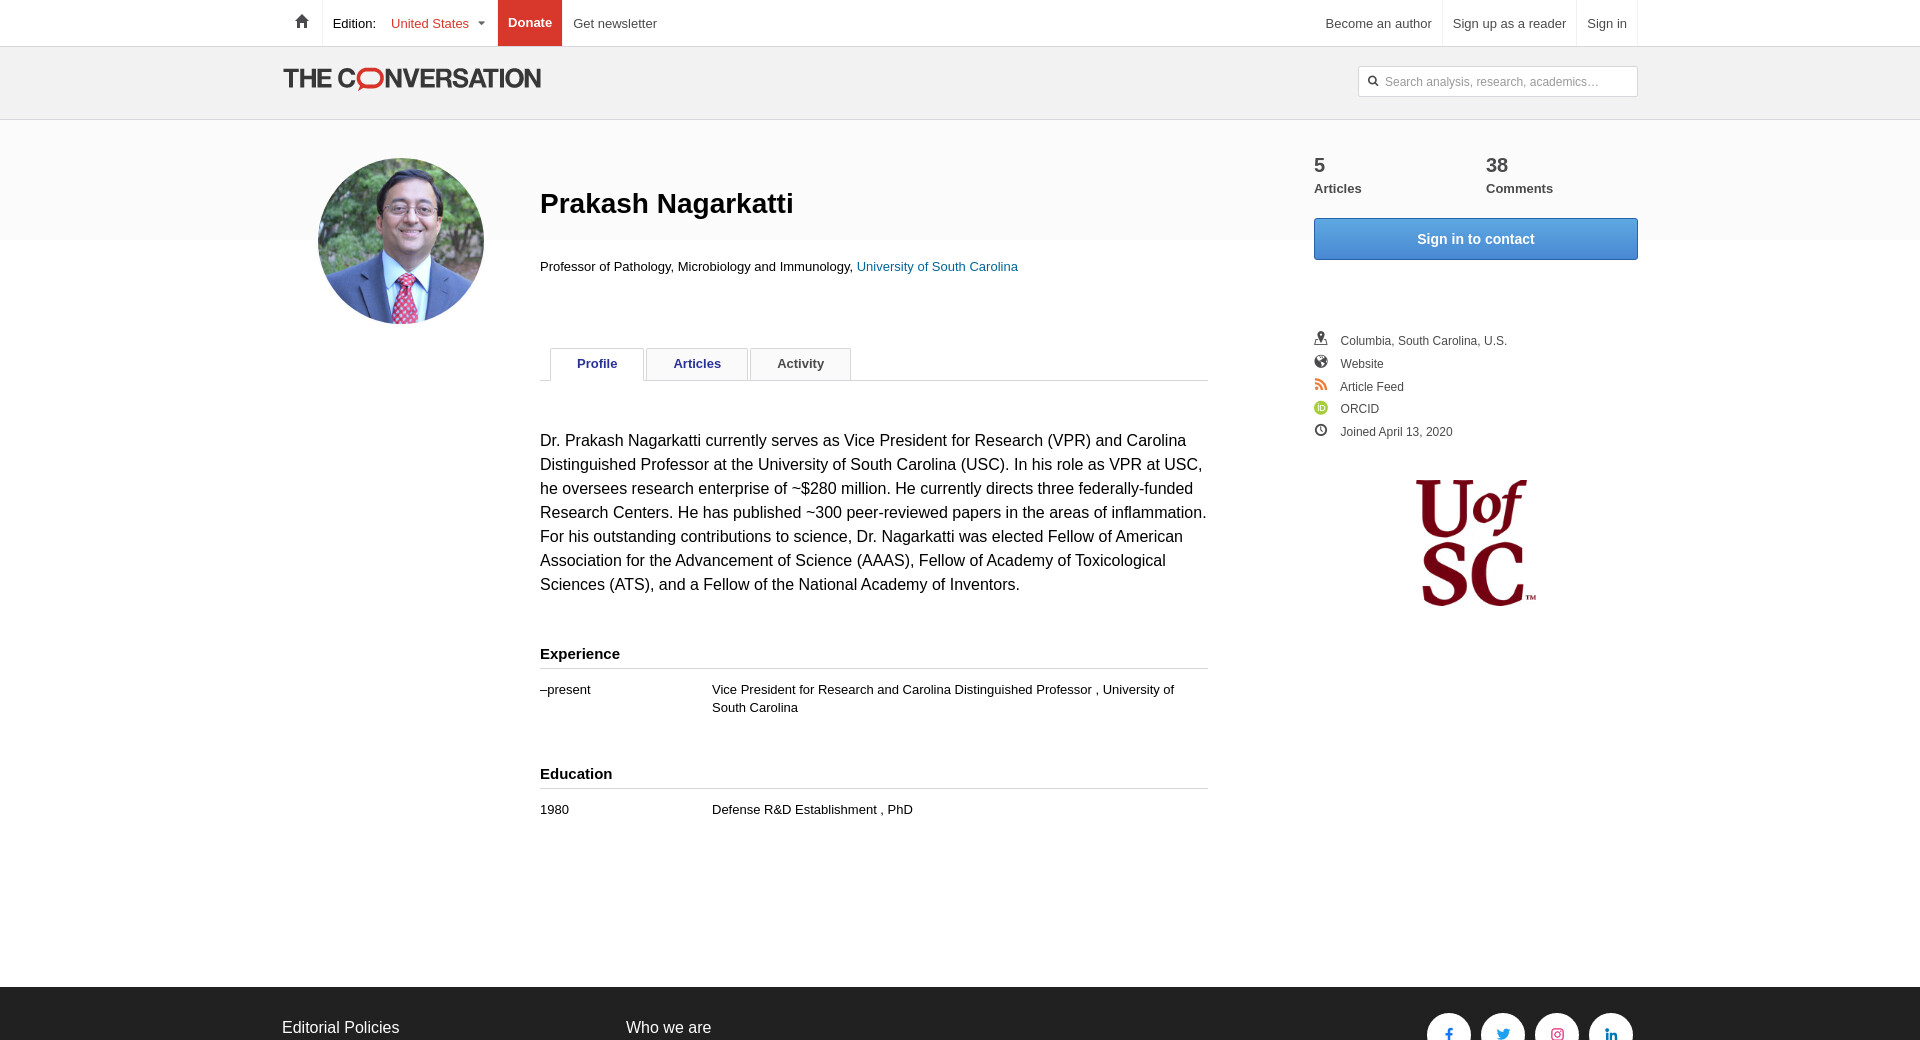The width and height of the screenshot is (1920, 1040).
Task: Switch to the Articles tab
Action: coord(697,364)
